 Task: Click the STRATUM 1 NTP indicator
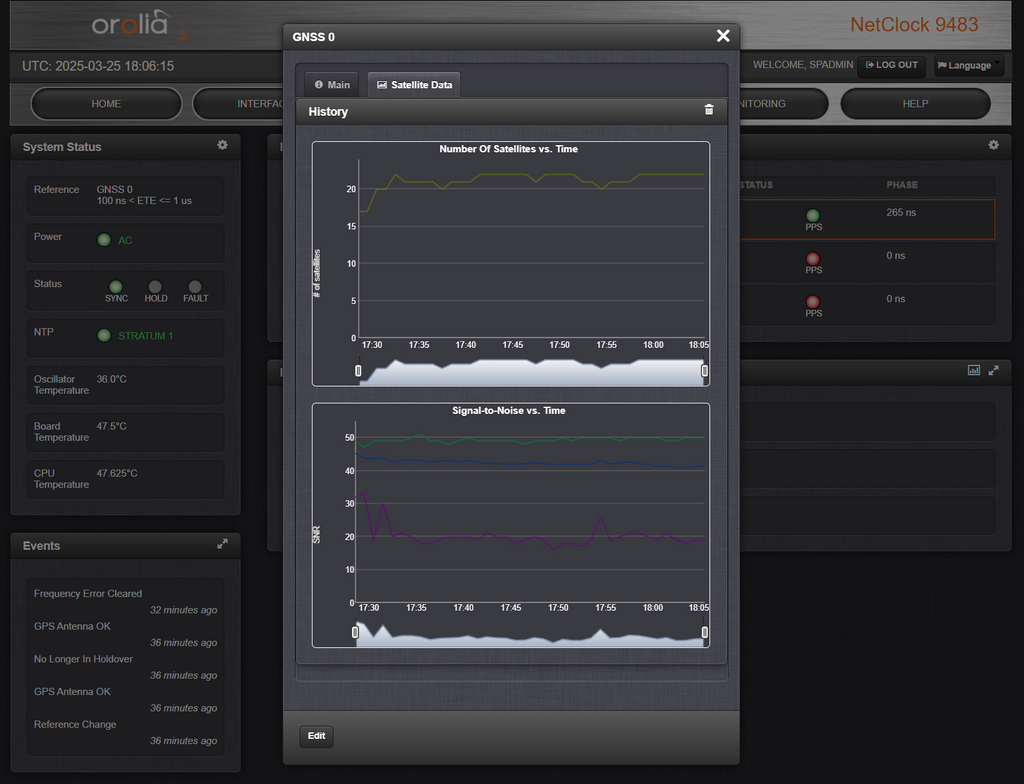104,335
